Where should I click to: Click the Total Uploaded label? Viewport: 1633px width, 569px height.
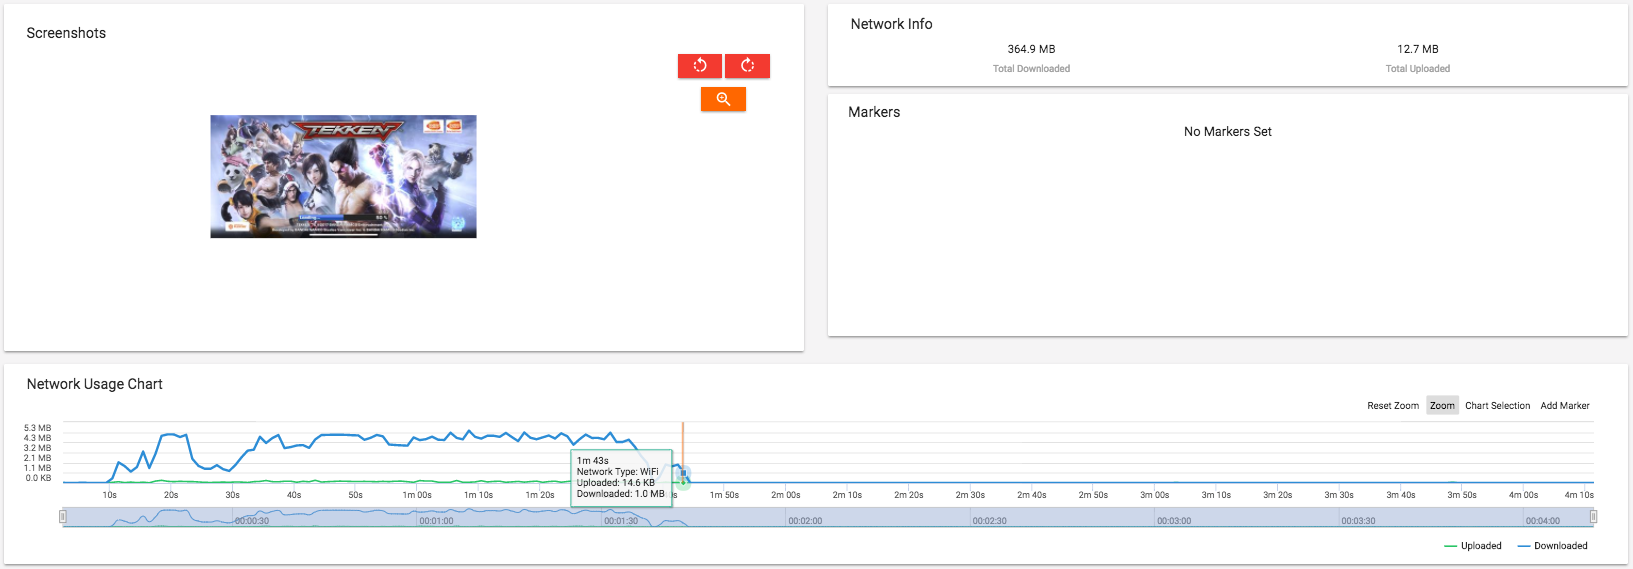tap(1418, 69)
